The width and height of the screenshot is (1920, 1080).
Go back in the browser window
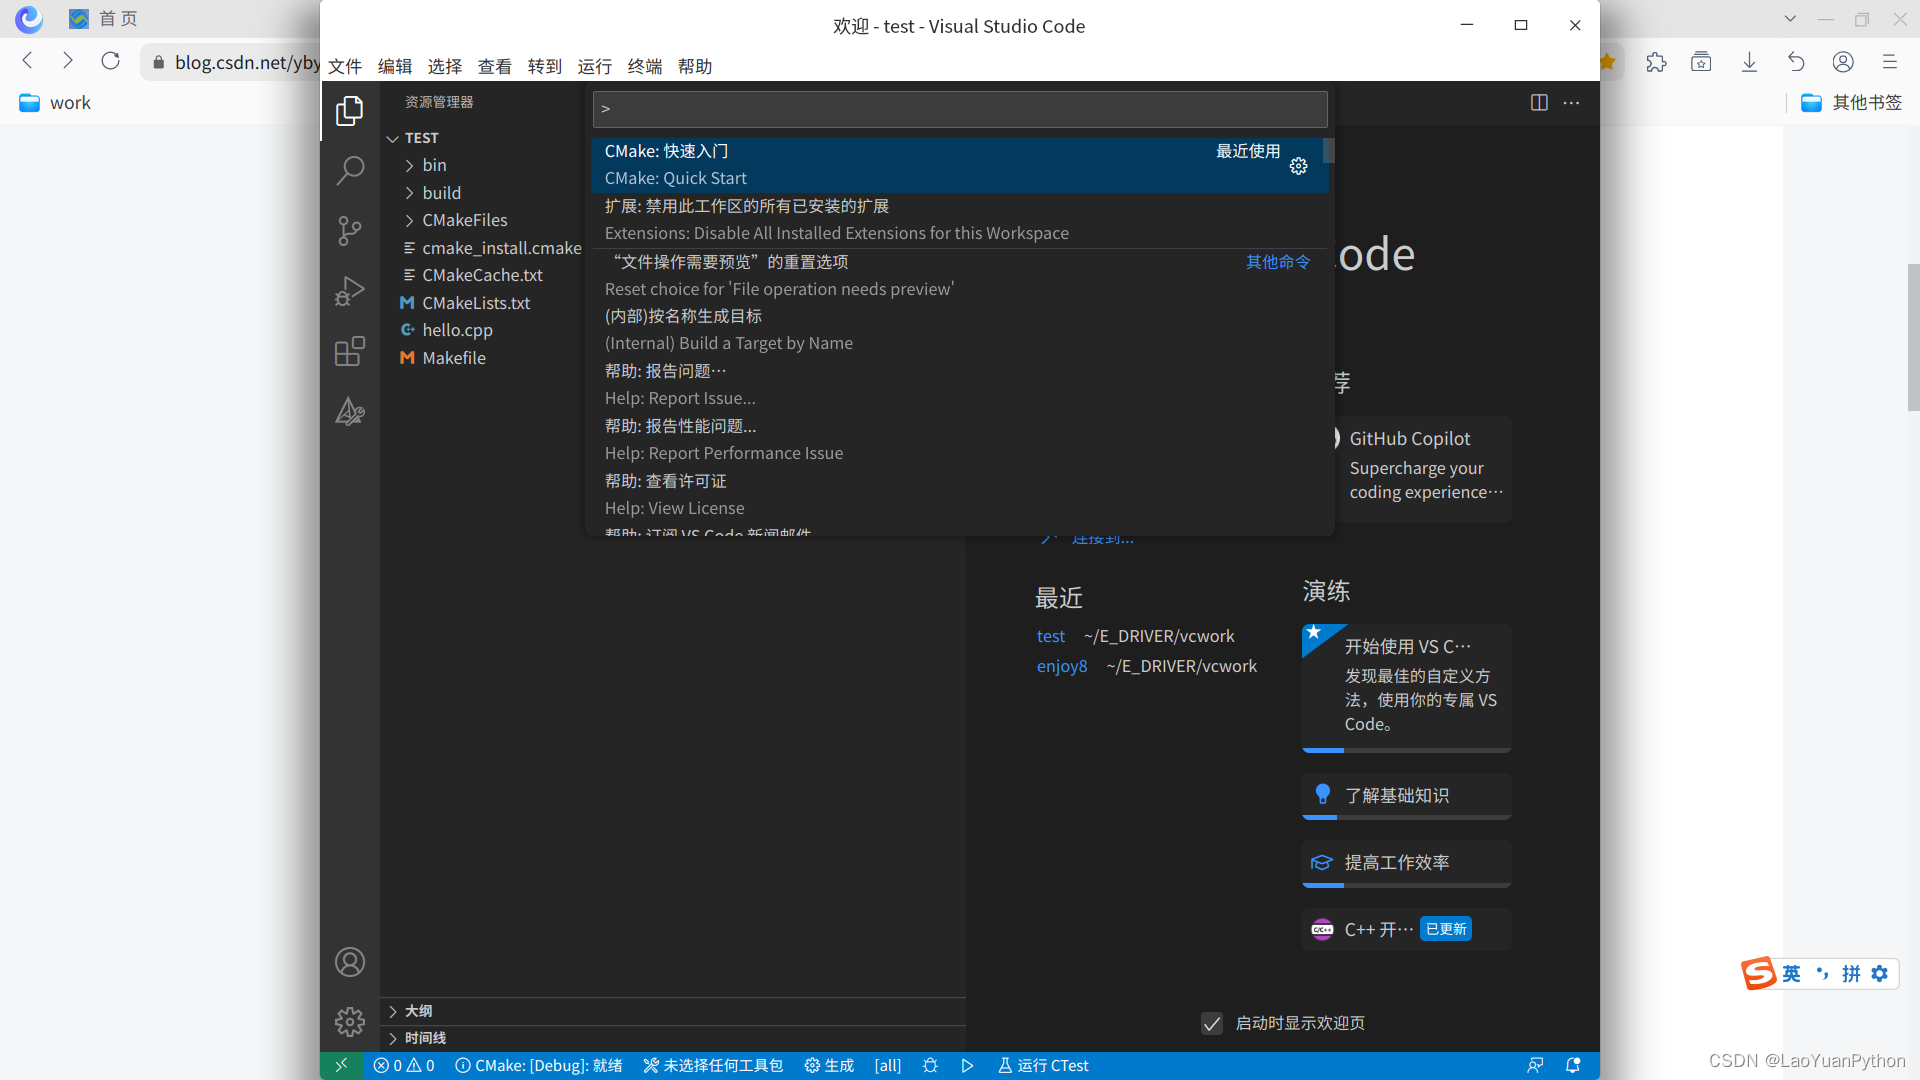pyautogui.click(x=28, y=62)
